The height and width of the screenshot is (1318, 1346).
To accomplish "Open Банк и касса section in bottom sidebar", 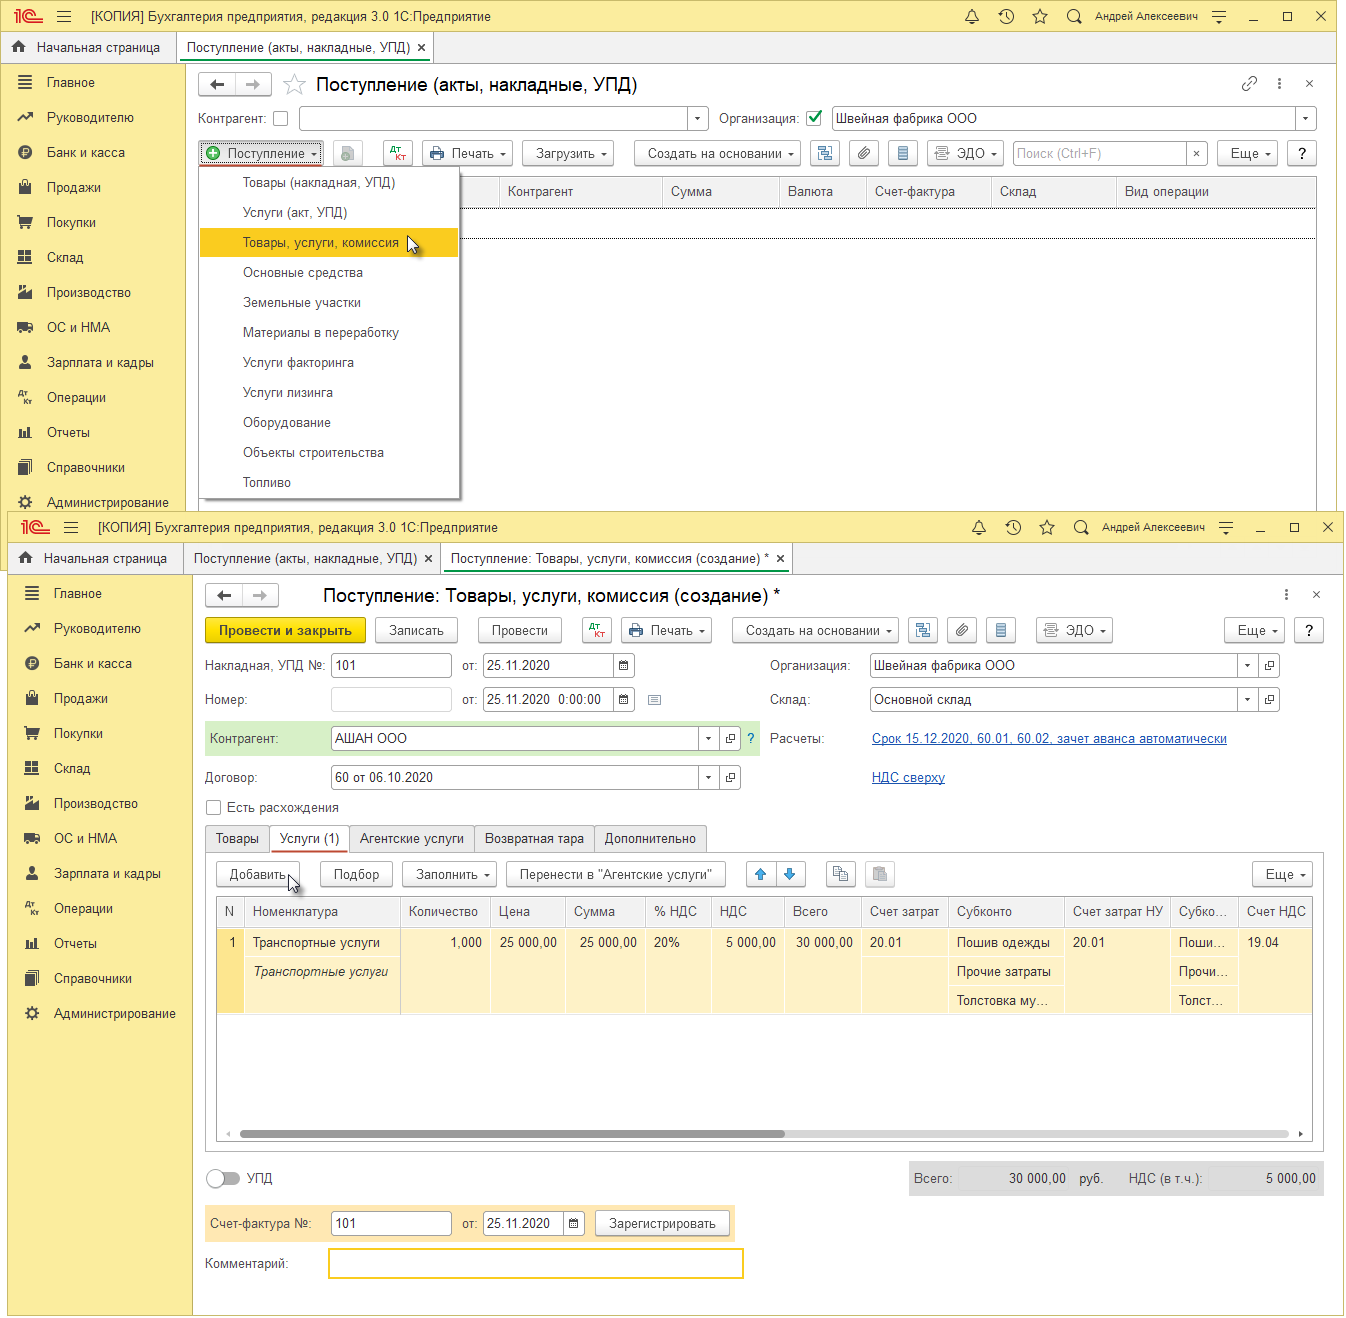I will tap(93, 663).
